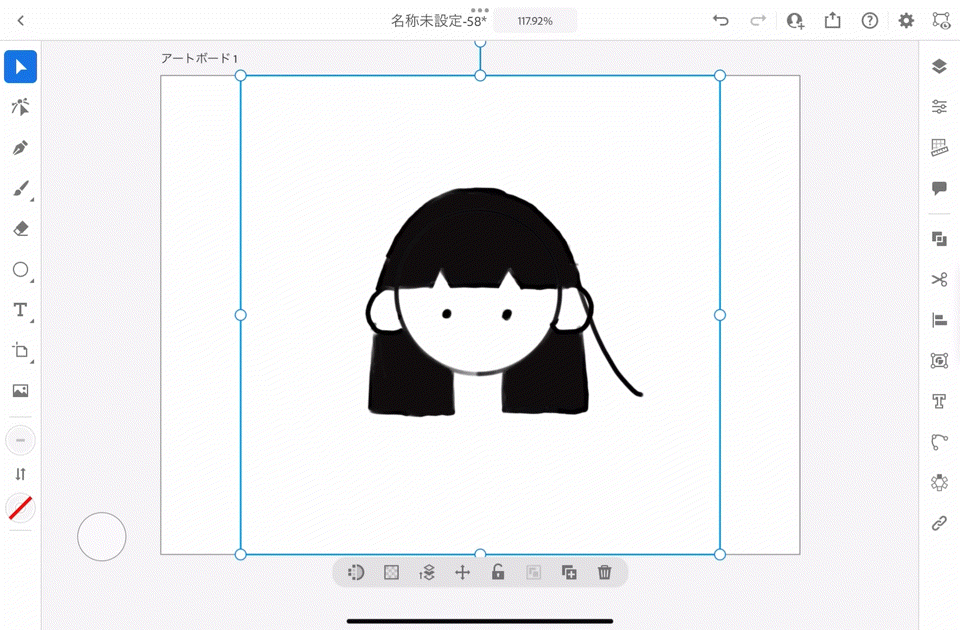
Task: Go back using the top-left arrow
Action: pos(20,21)
